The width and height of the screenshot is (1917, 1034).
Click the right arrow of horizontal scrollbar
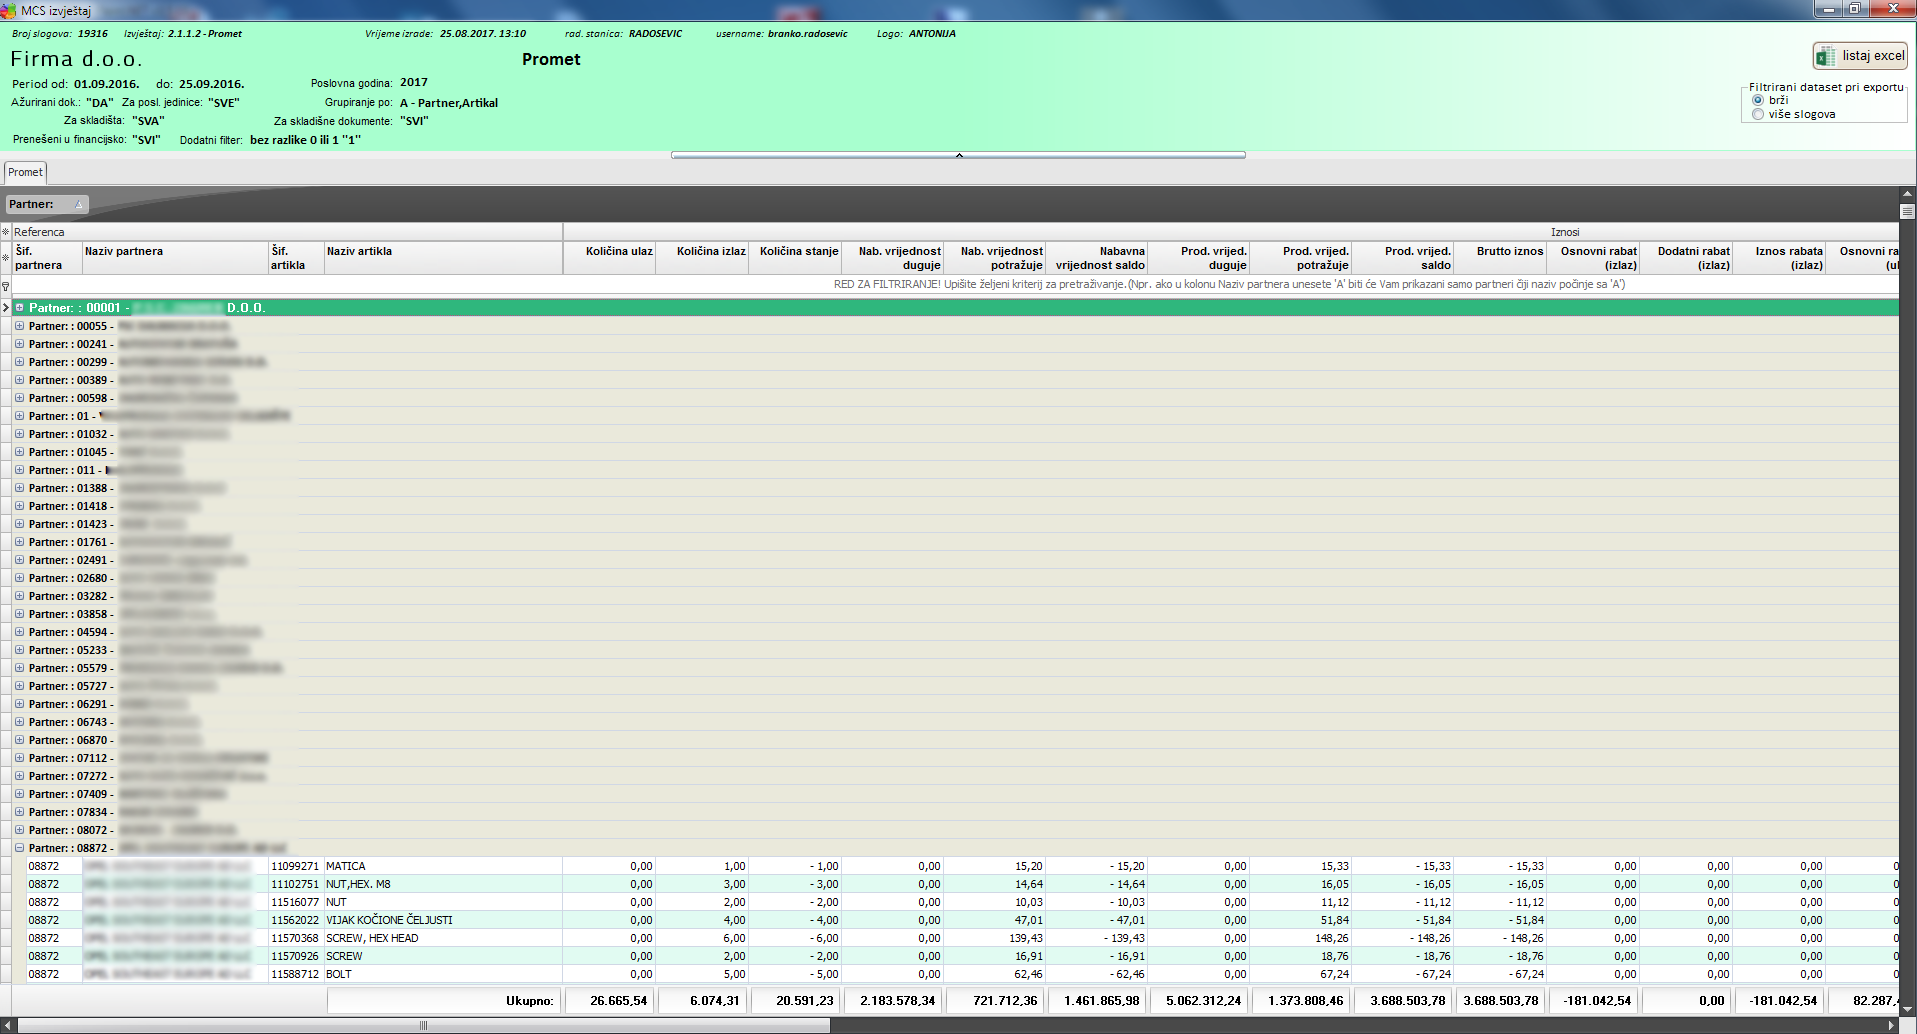point(1891,1026)
